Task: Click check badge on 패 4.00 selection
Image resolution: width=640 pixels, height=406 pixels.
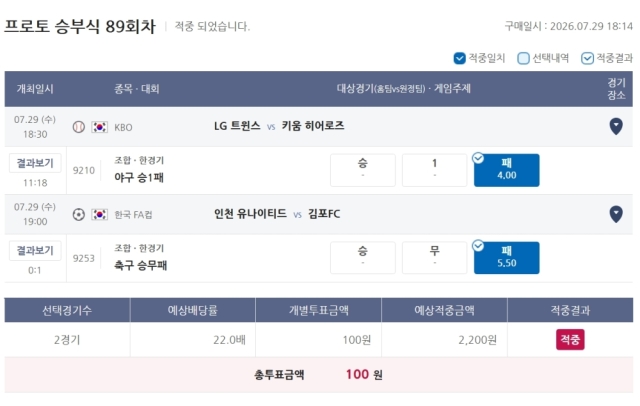Action: click(478, 158)
